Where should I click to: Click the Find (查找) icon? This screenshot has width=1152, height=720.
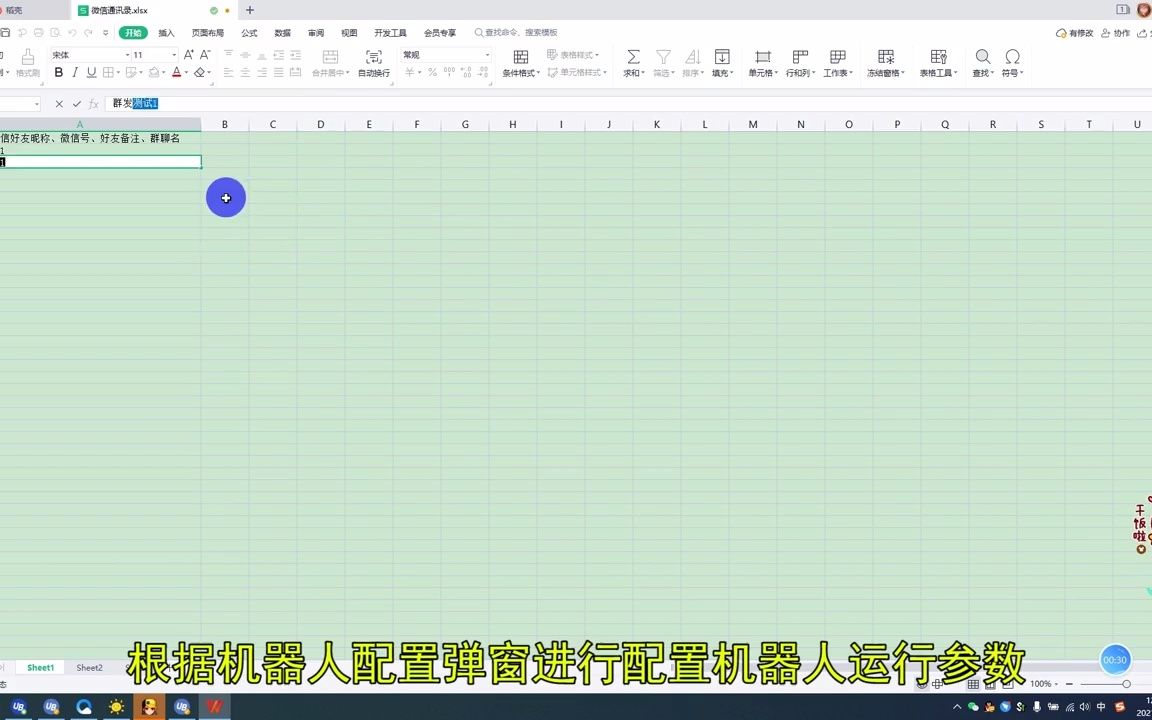tap(982, 57)
